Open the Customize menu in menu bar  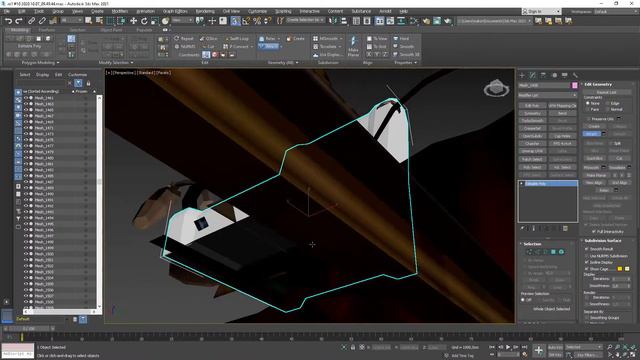tap(258, 11)
